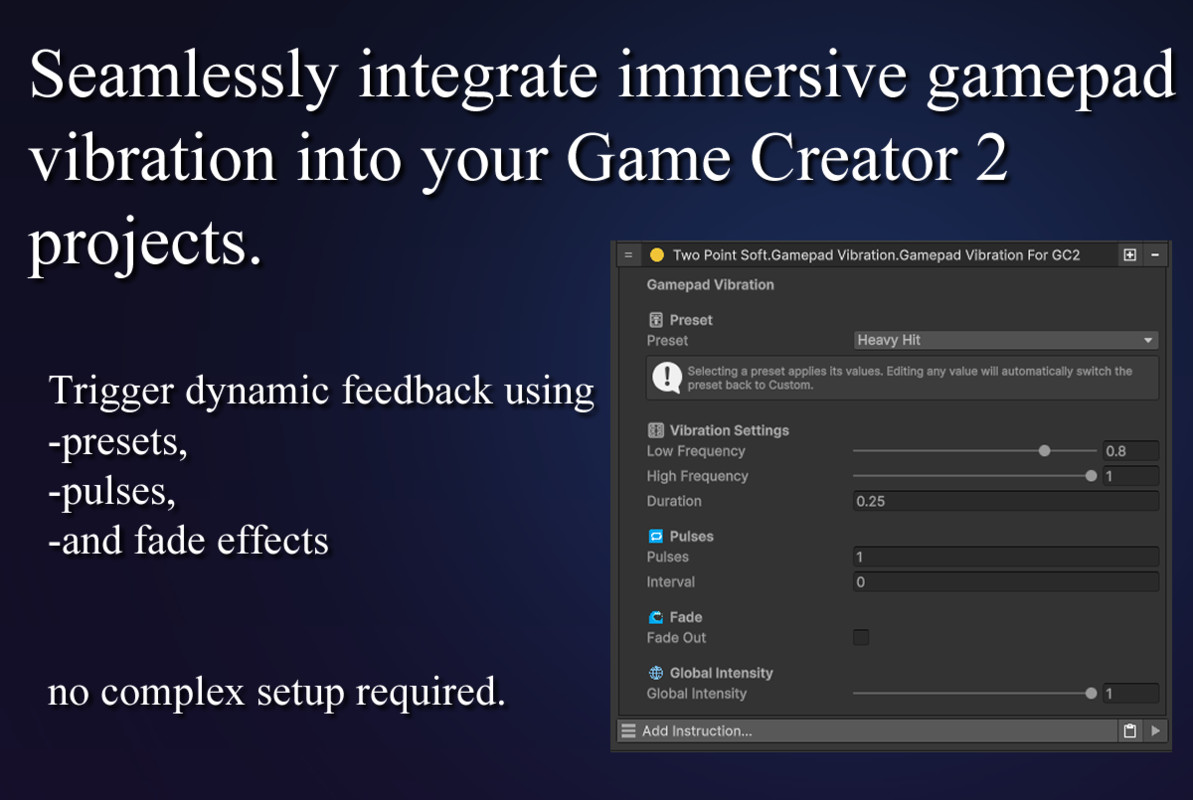The width and height of the screenshot is (1193, 800).
Task: Open the Preset dropdown showing Heavy Hit
Action: [1006, 340]
